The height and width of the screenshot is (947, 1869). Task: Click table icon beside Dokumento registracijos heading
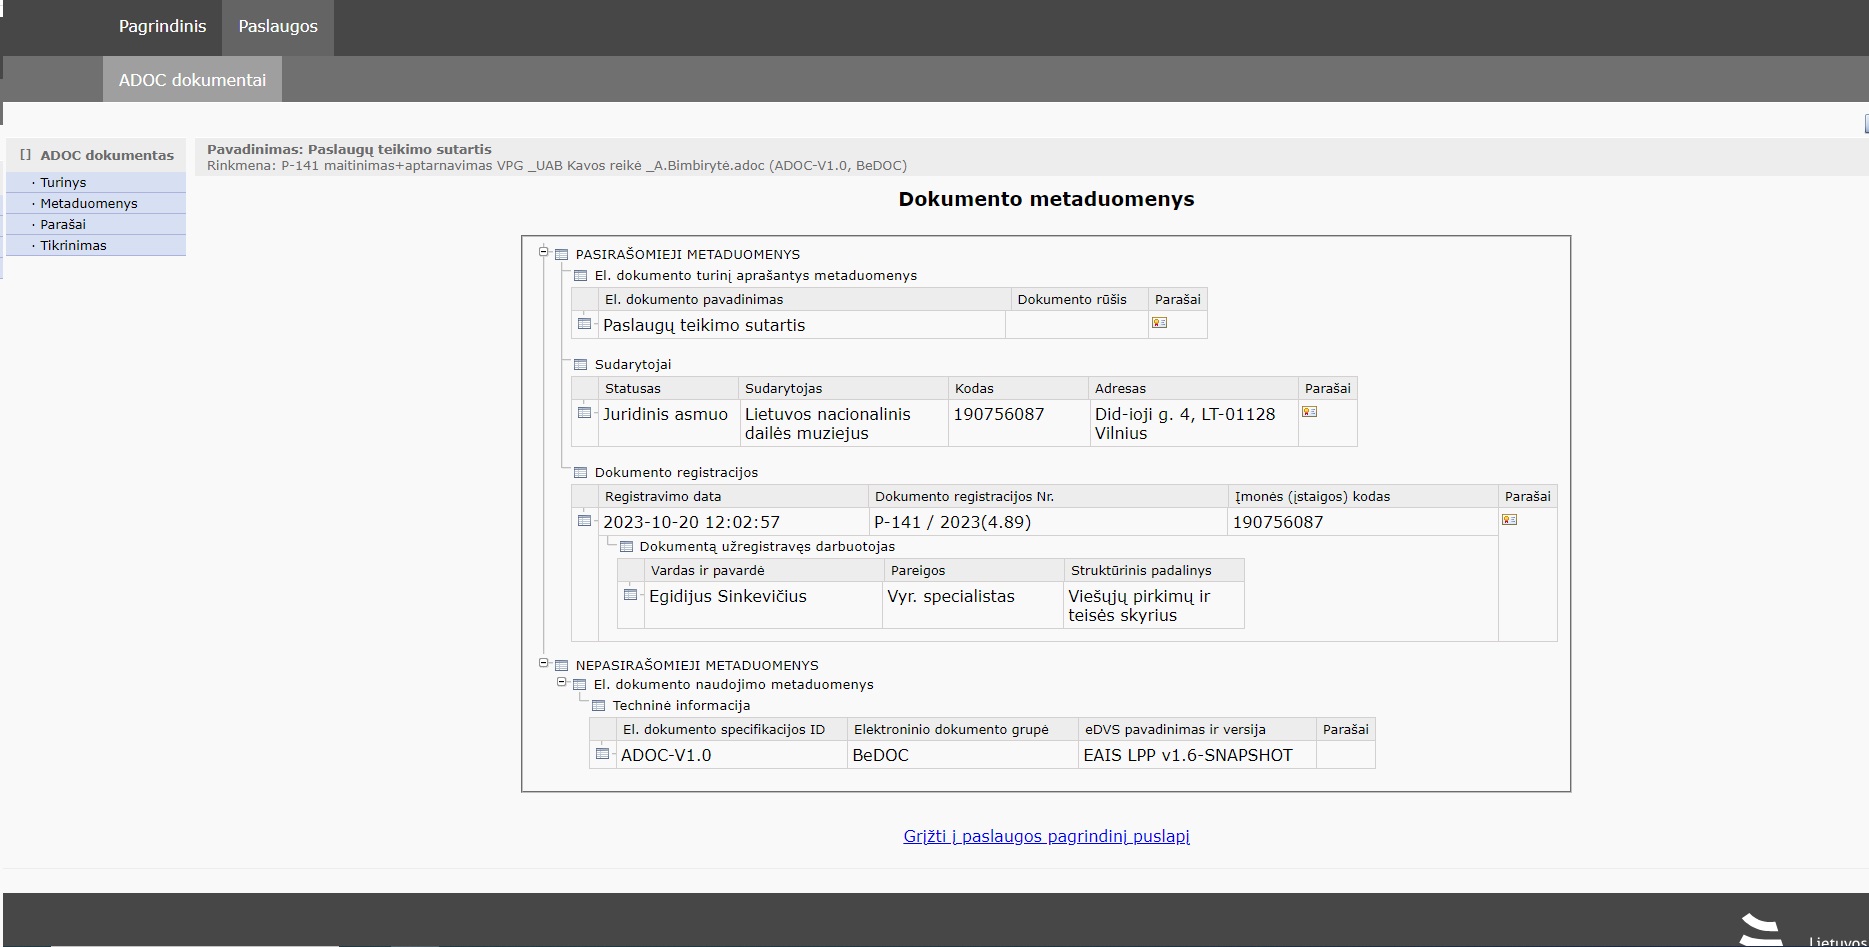point(580,473)
